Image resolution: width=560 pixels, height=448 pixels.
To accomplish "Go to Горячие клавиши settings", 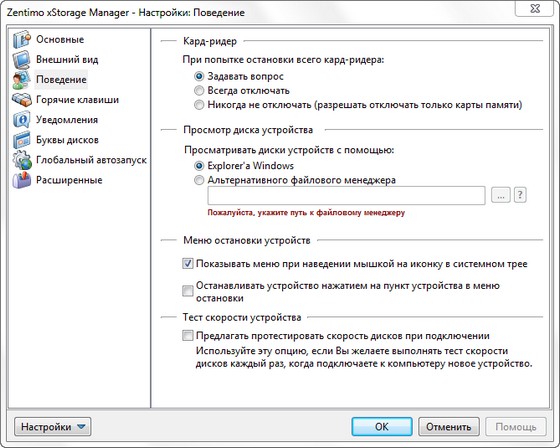I will tap(78, 99).
